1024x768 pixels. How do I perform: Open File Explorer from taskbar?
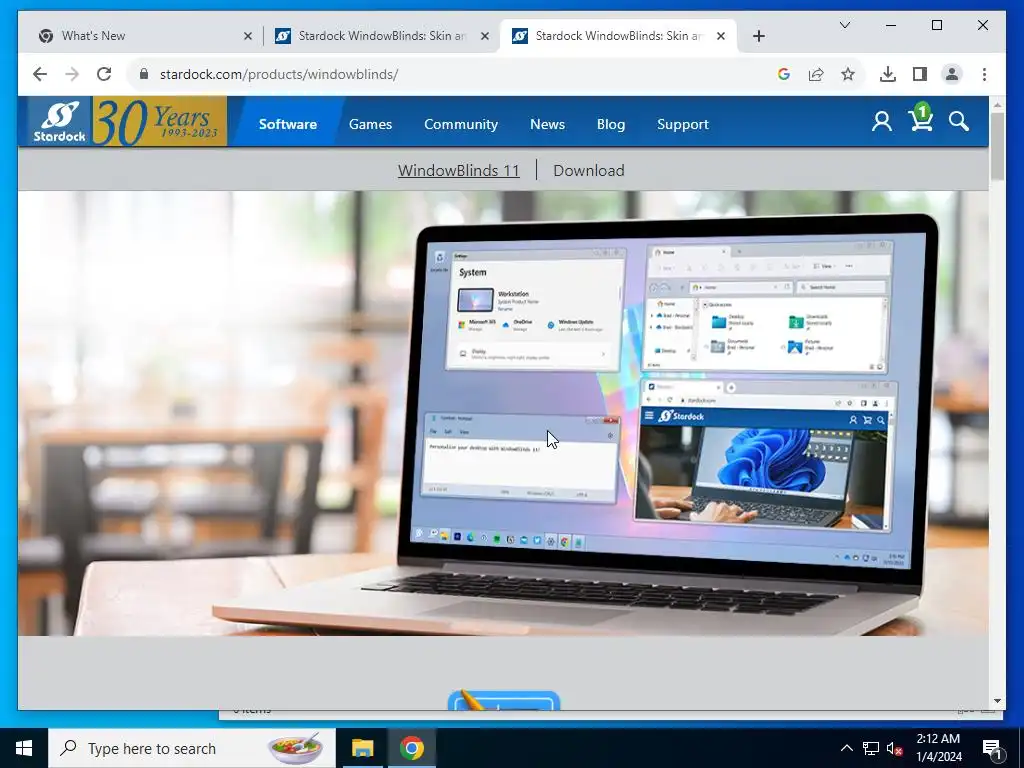(x=362, y=748)
